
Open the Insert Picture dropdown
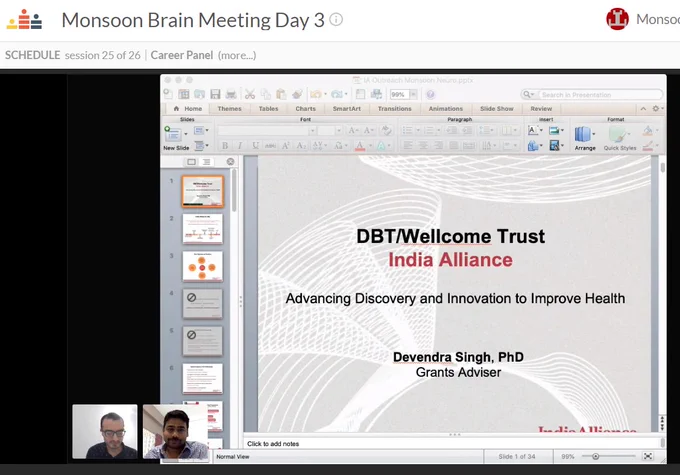pyautogui.click(x=556, y=130)
